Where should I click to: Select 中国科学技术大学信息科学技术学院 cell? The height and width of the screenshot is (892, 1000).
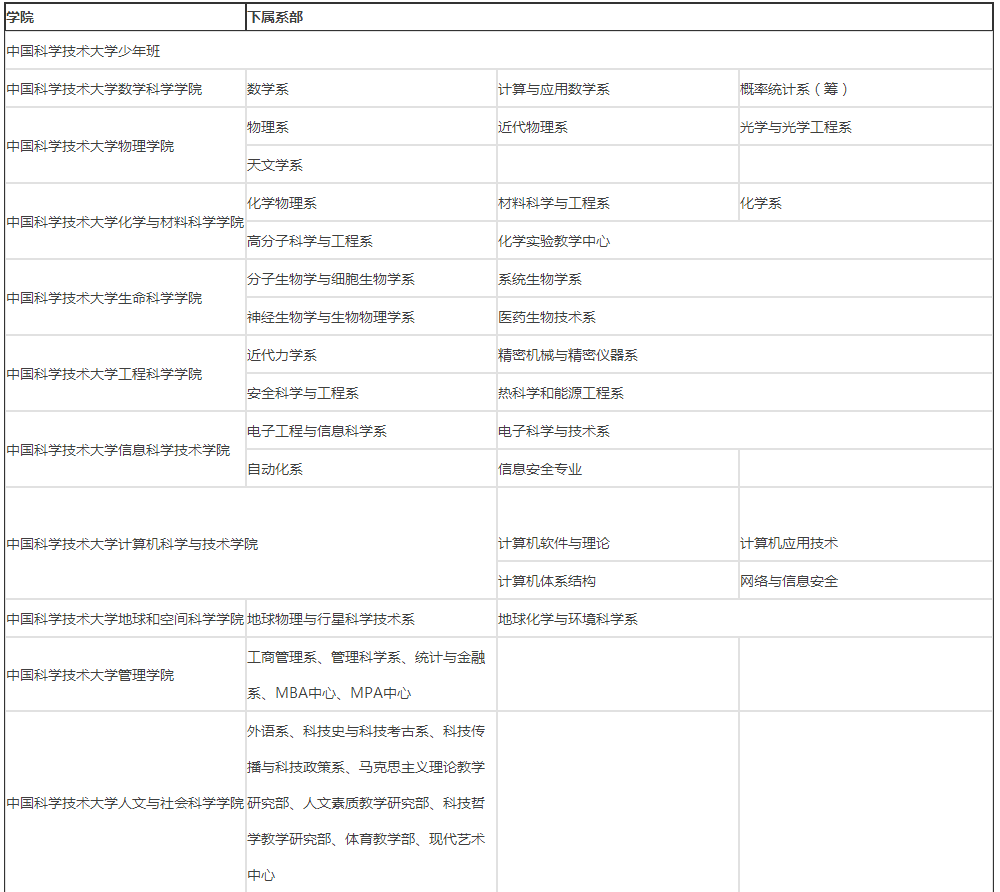click(125, 450)
